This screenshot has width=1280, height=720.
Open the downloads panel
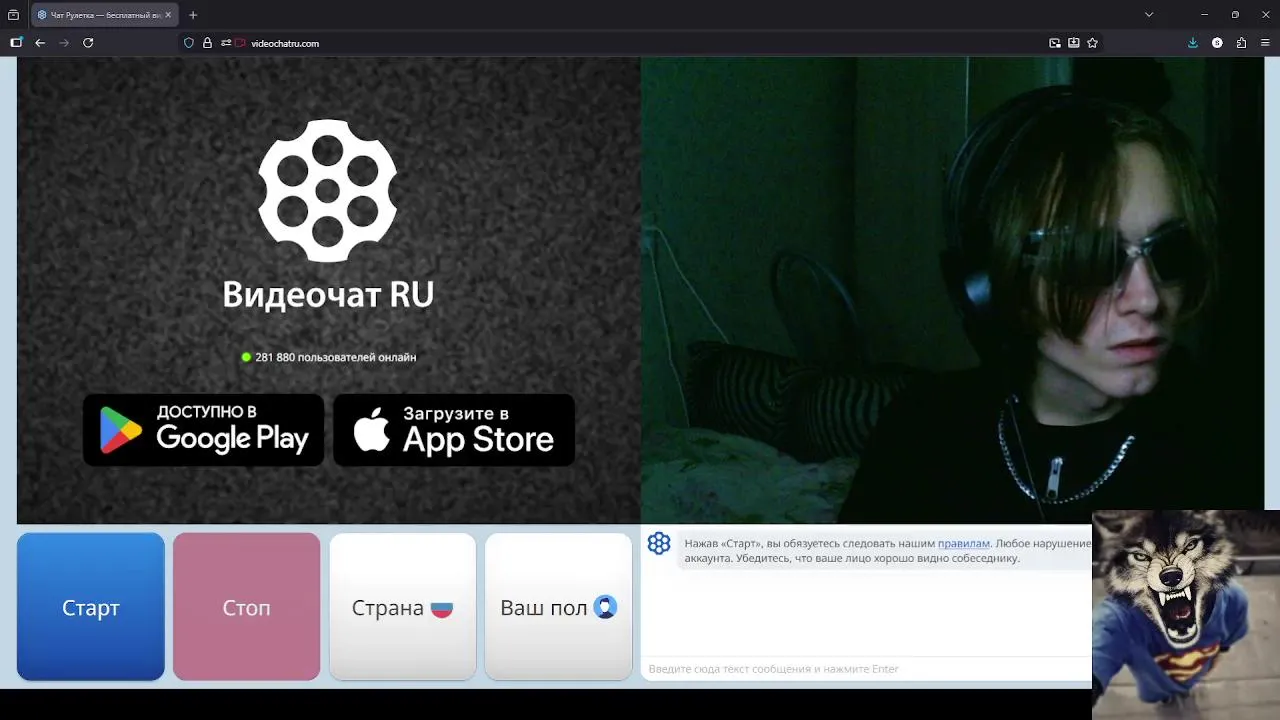point(1192,43)
